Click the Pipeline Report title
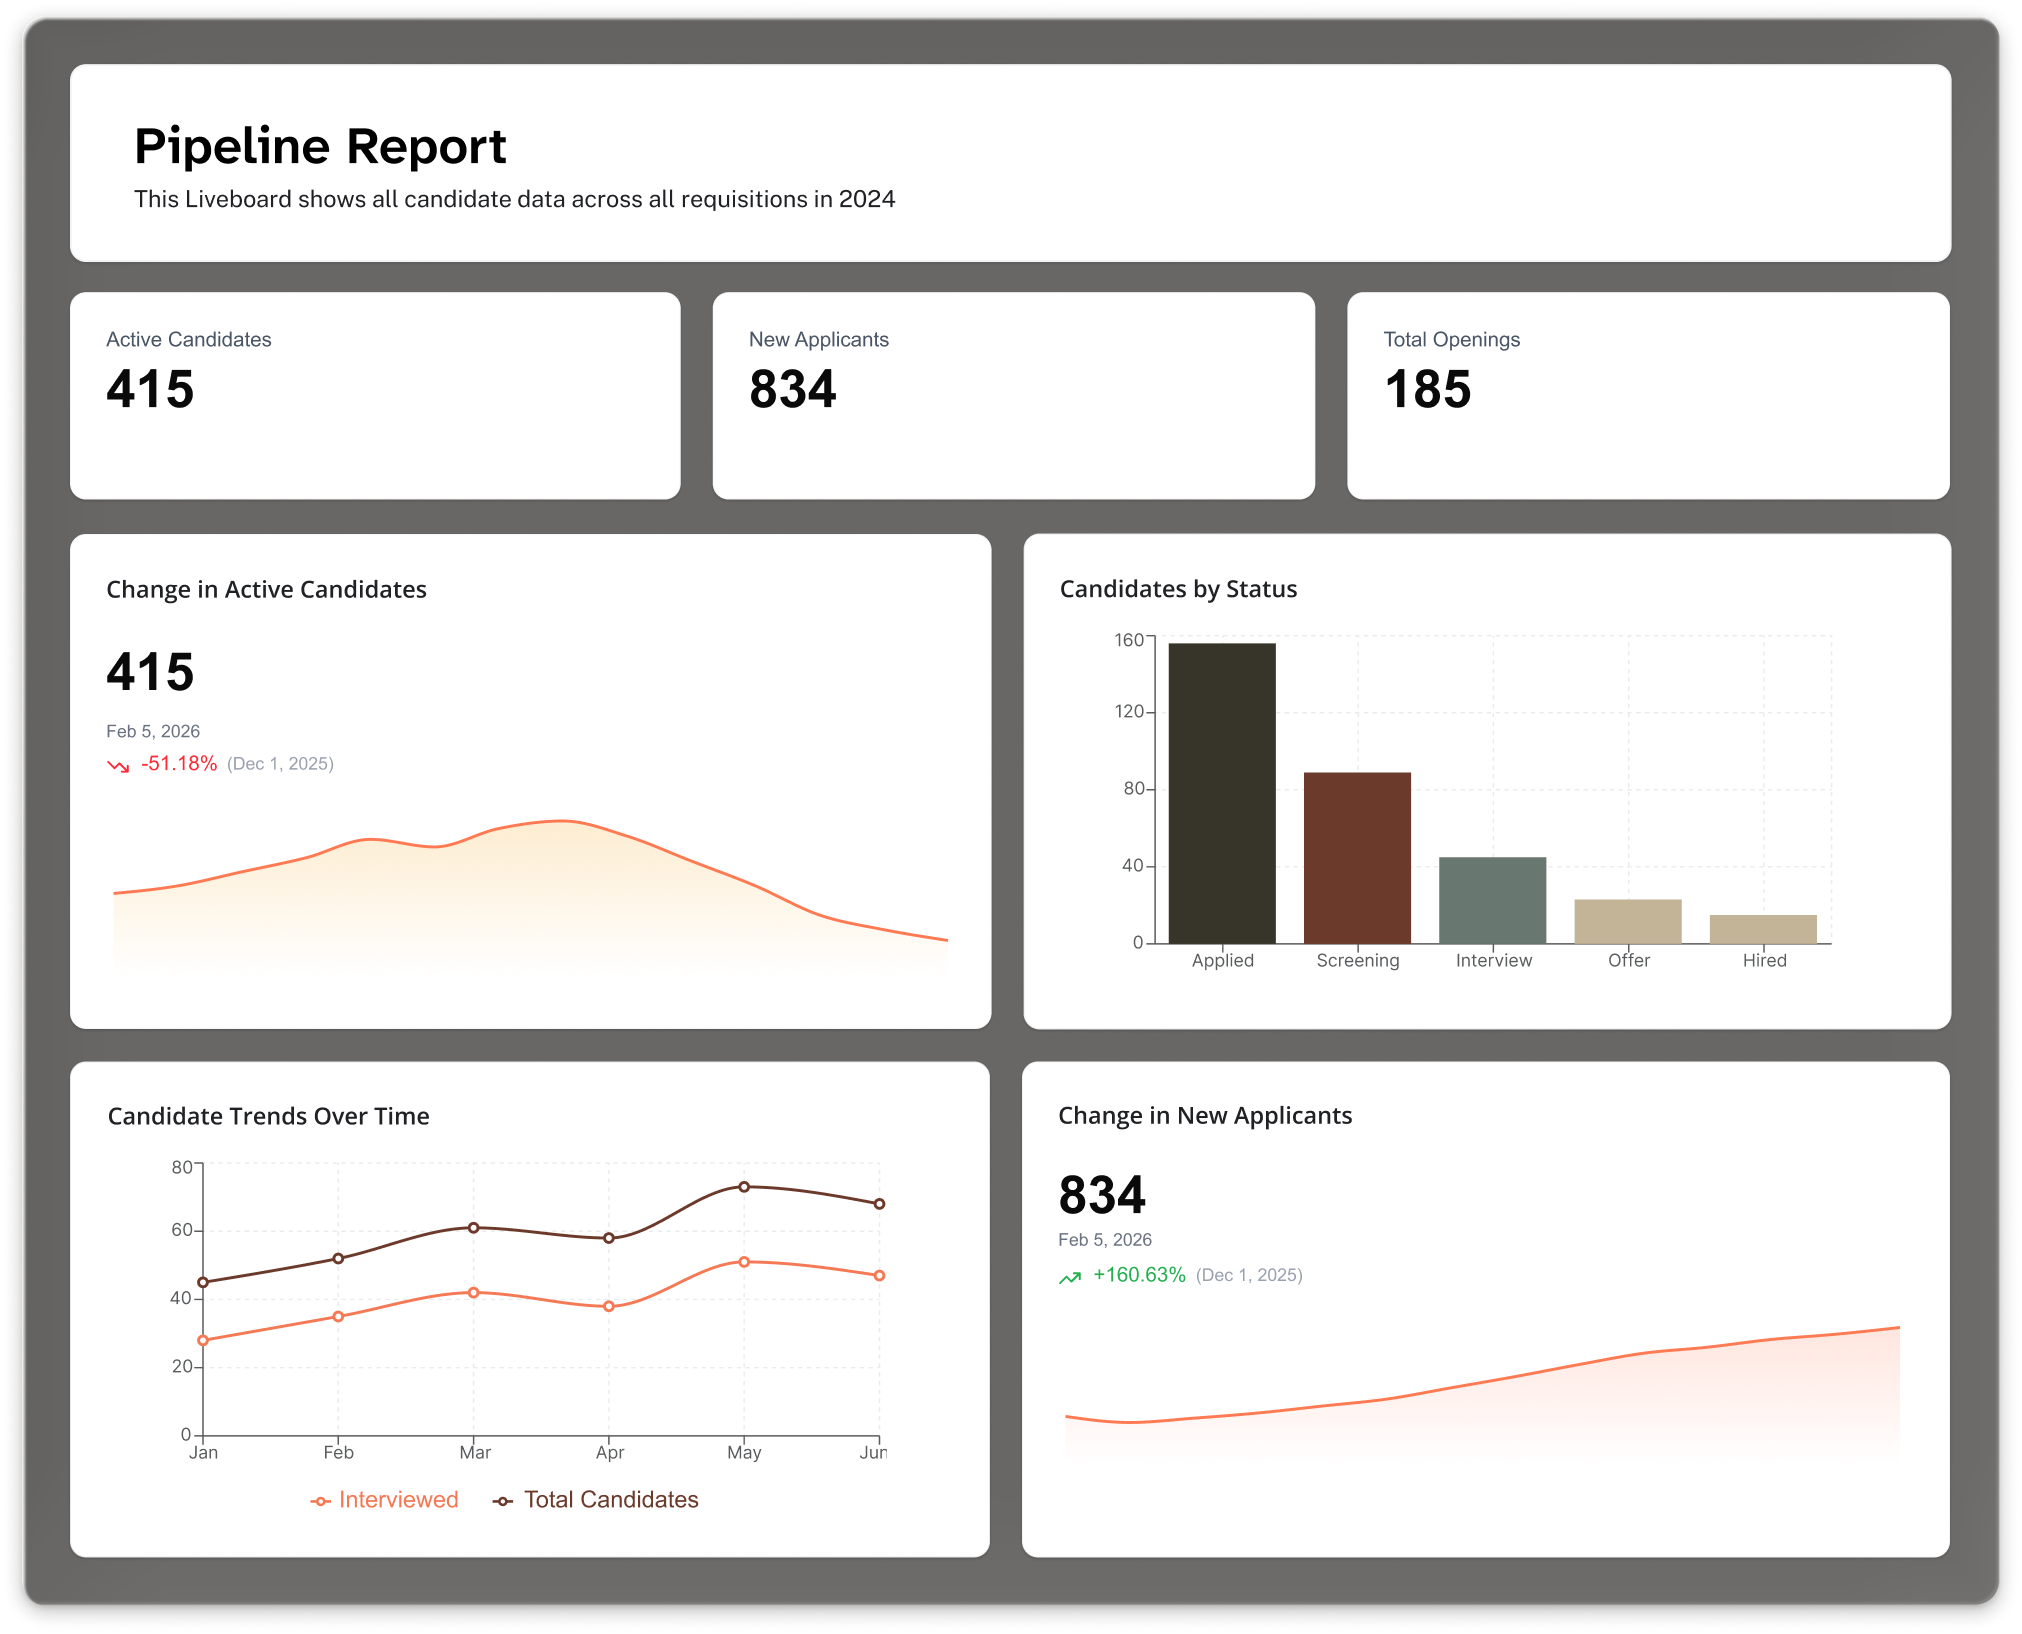This screenshot has height=1634, width=2022. point(320,147)
